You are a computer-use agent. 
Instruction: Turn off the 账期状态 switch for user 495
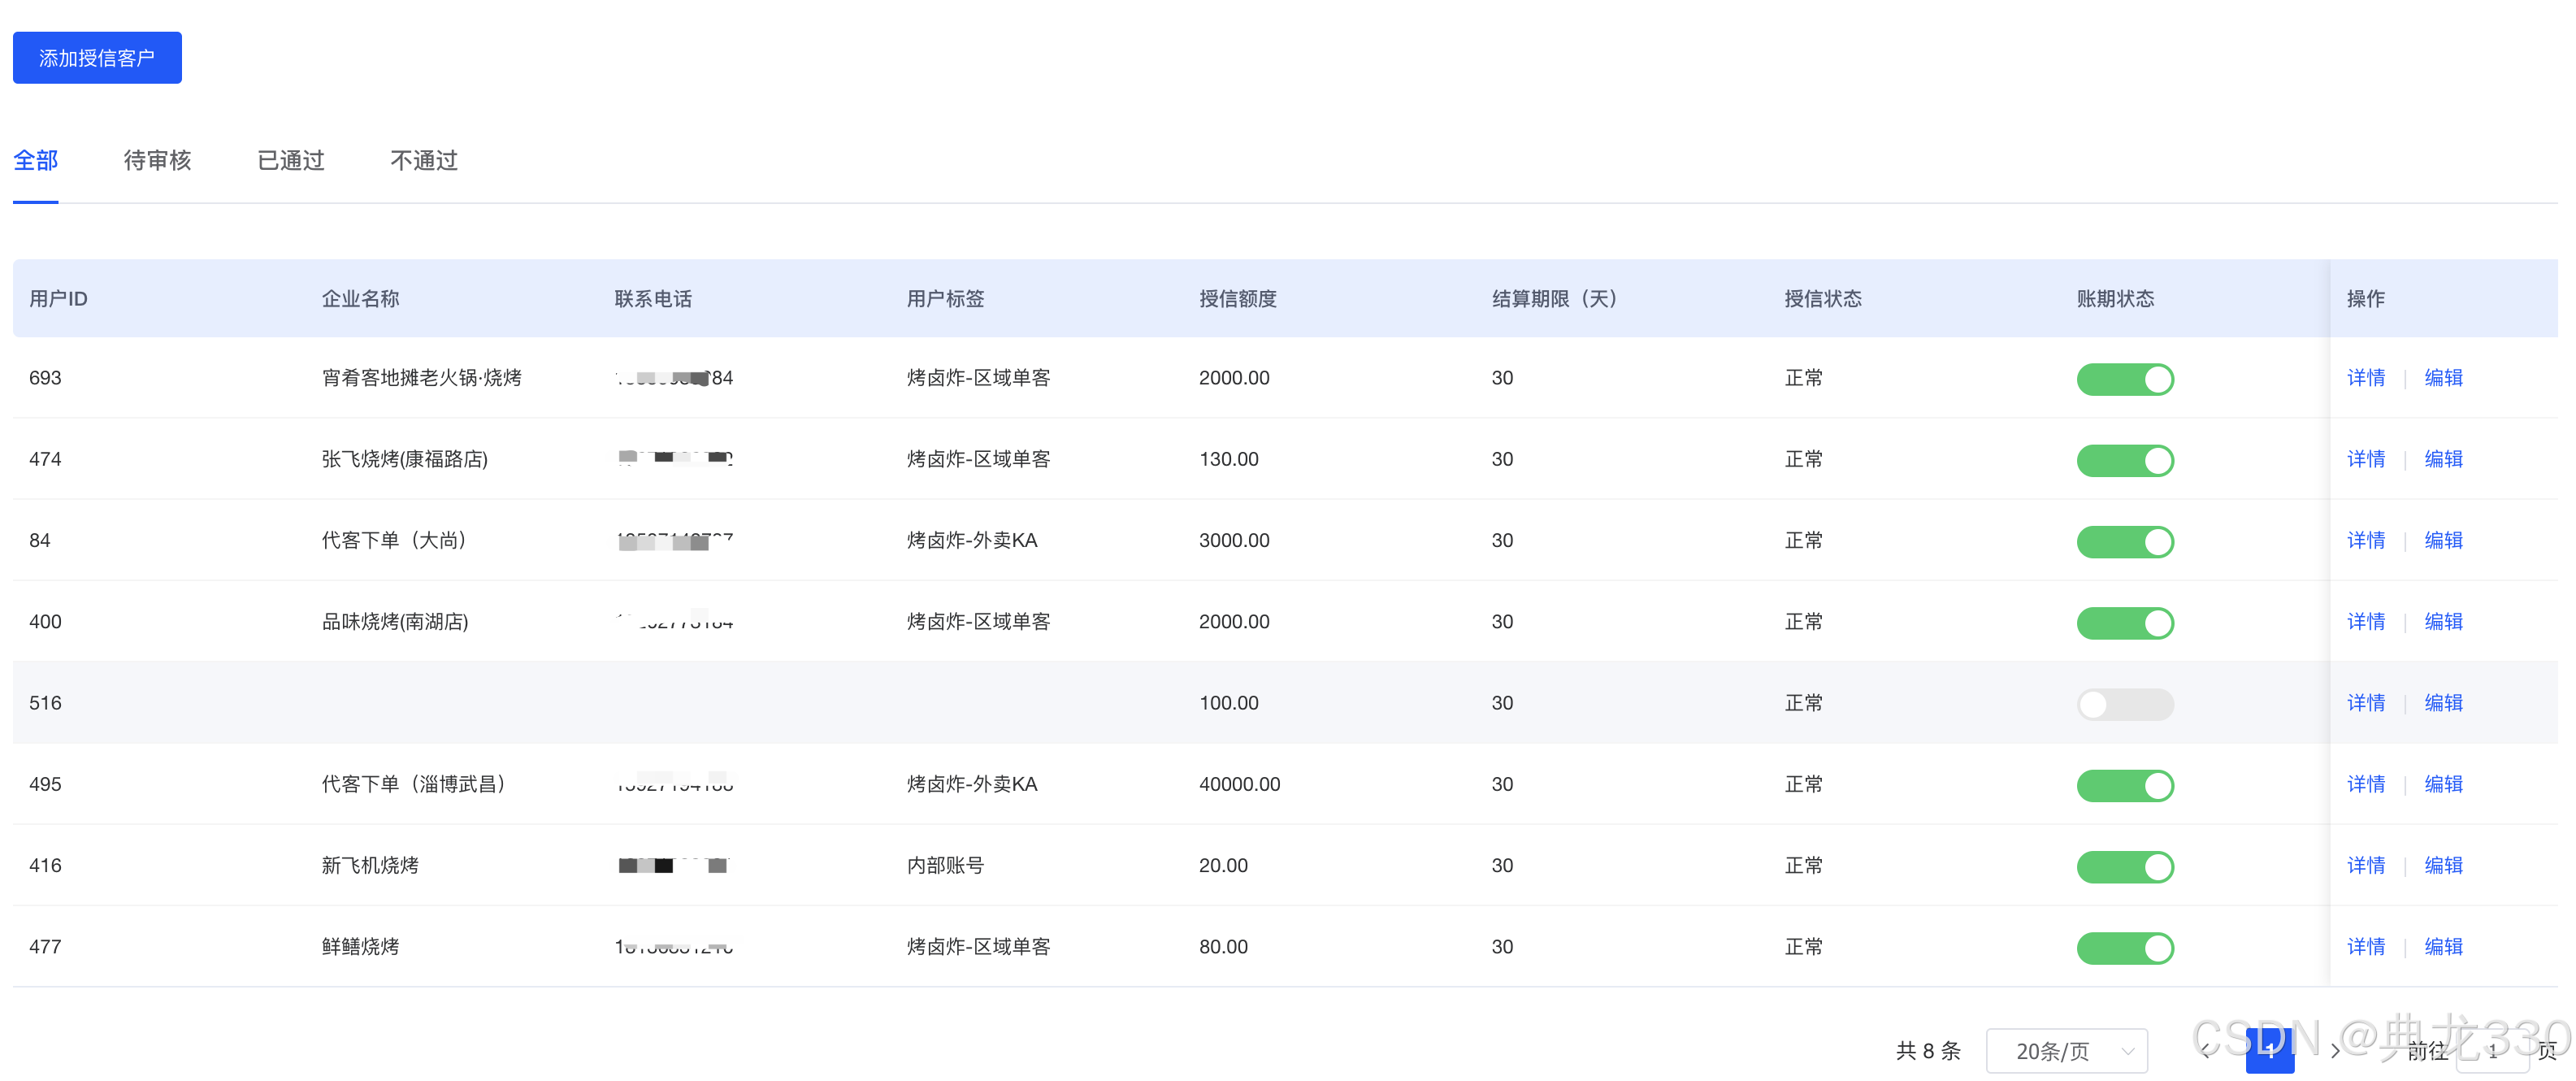(2125, 785)
